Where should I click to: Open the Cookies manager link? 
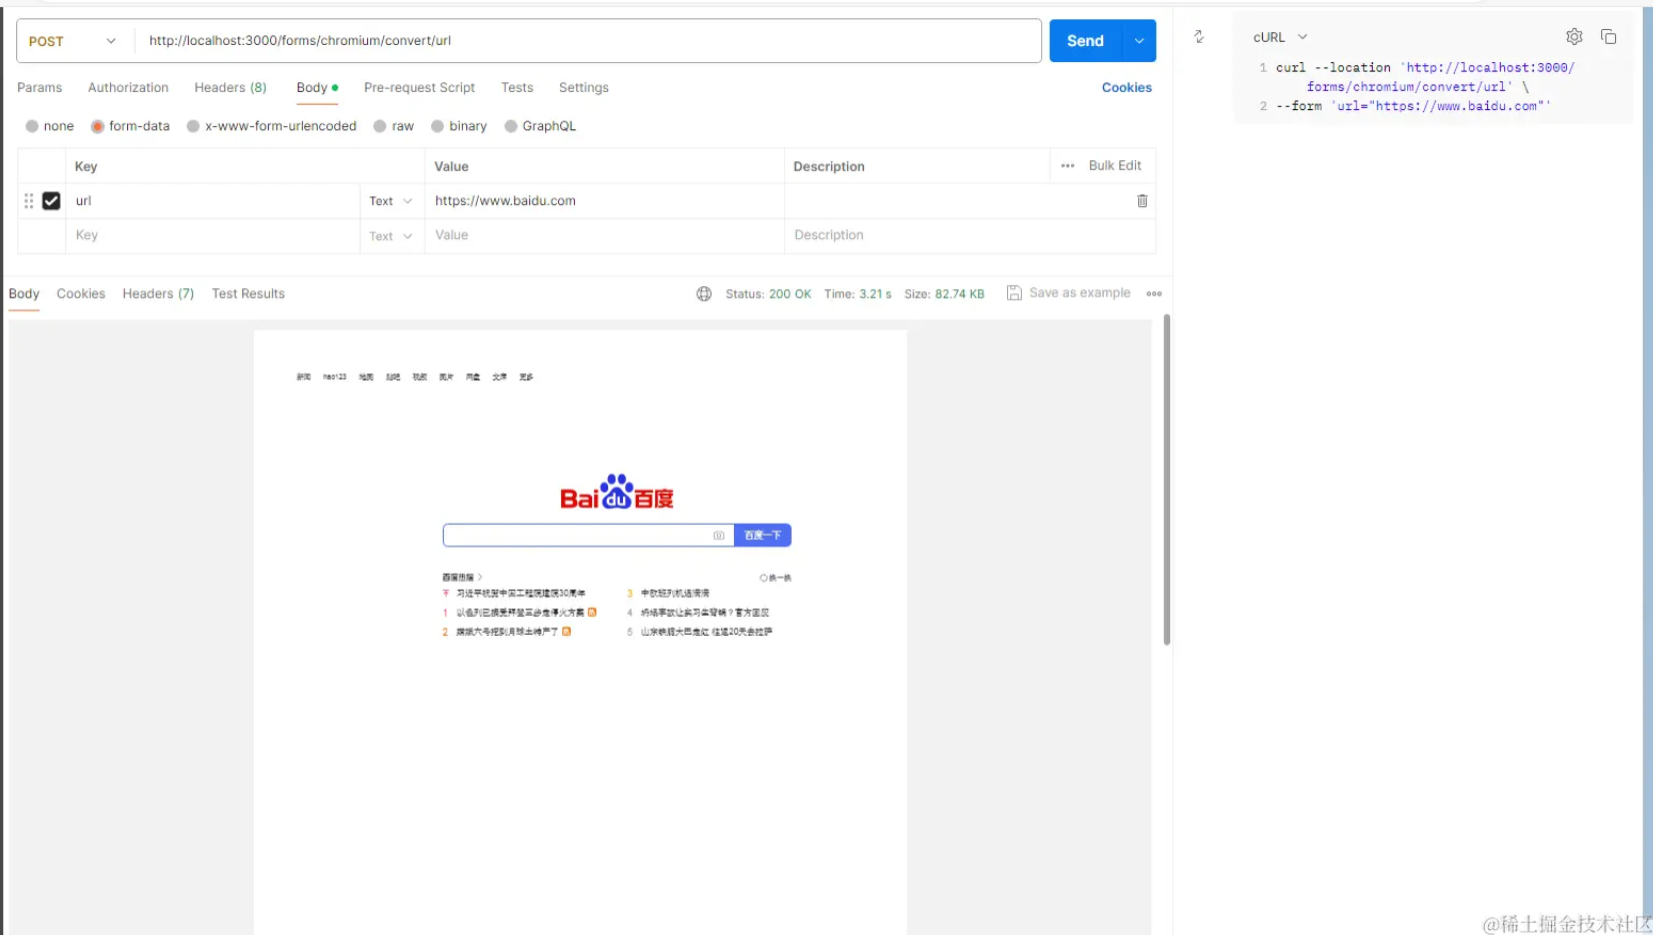[1125, 88]
